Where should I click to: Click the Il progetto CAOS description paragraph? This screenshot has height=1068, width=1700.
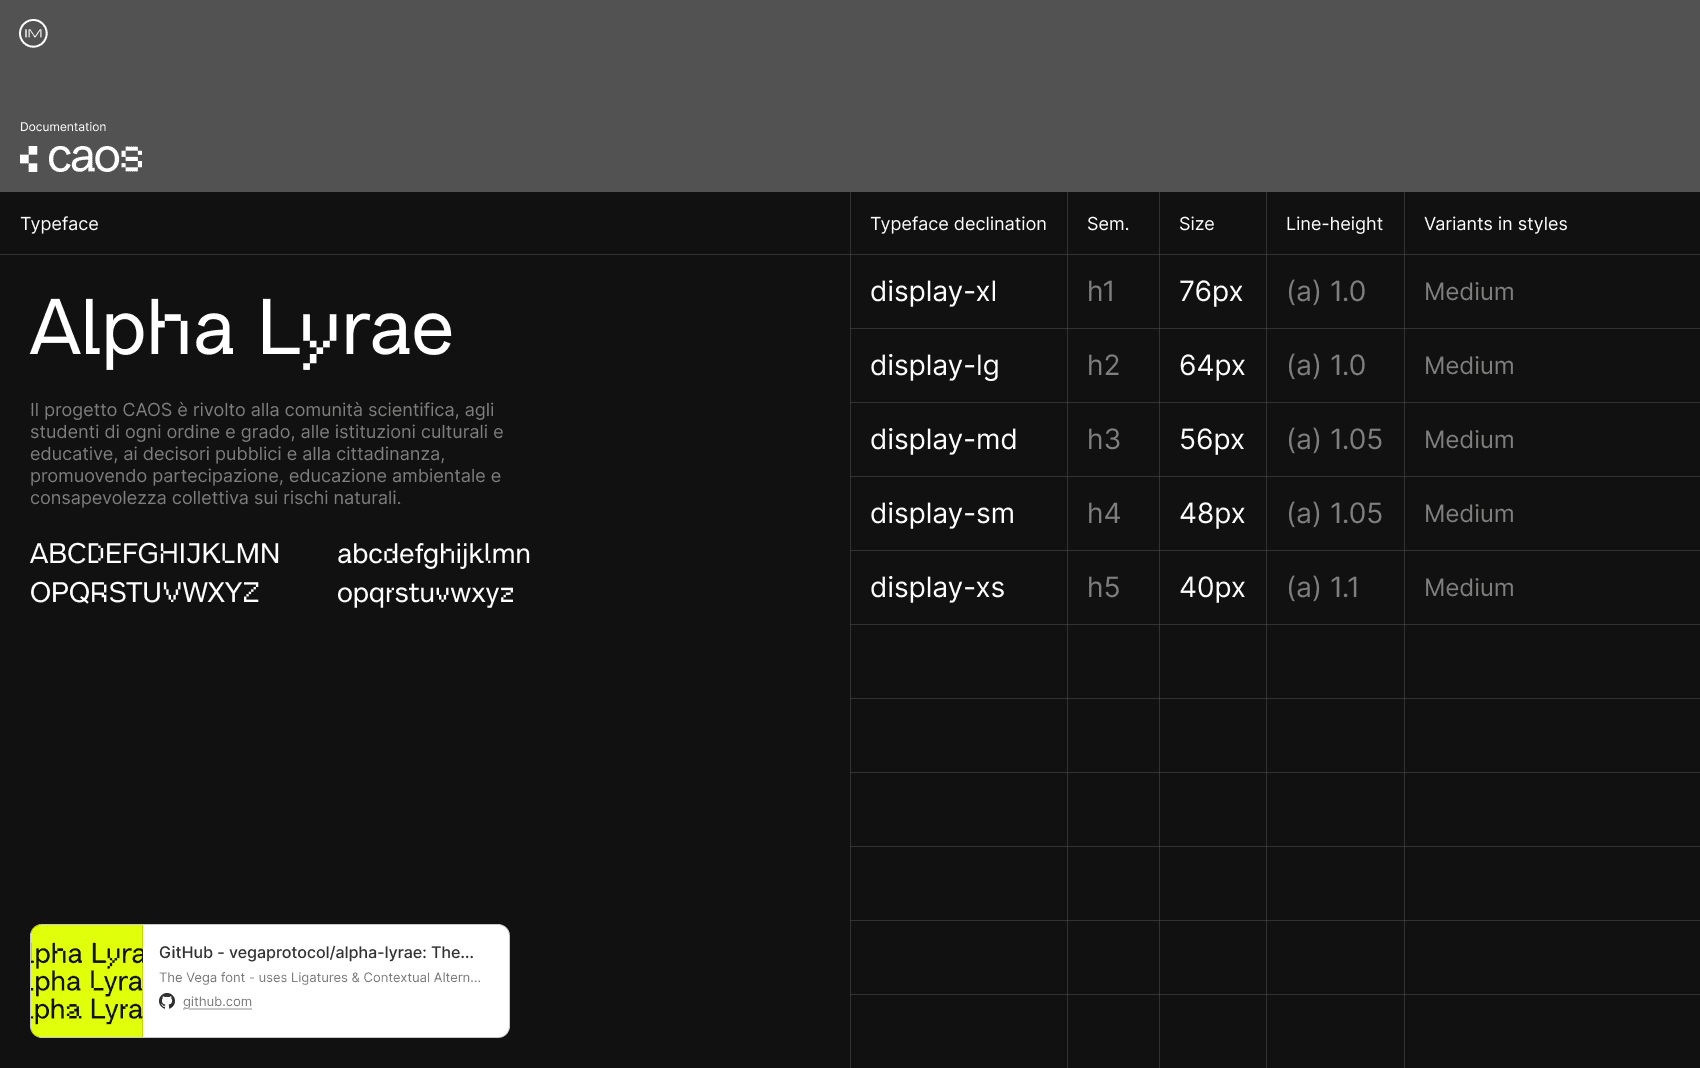pos(267,454)
